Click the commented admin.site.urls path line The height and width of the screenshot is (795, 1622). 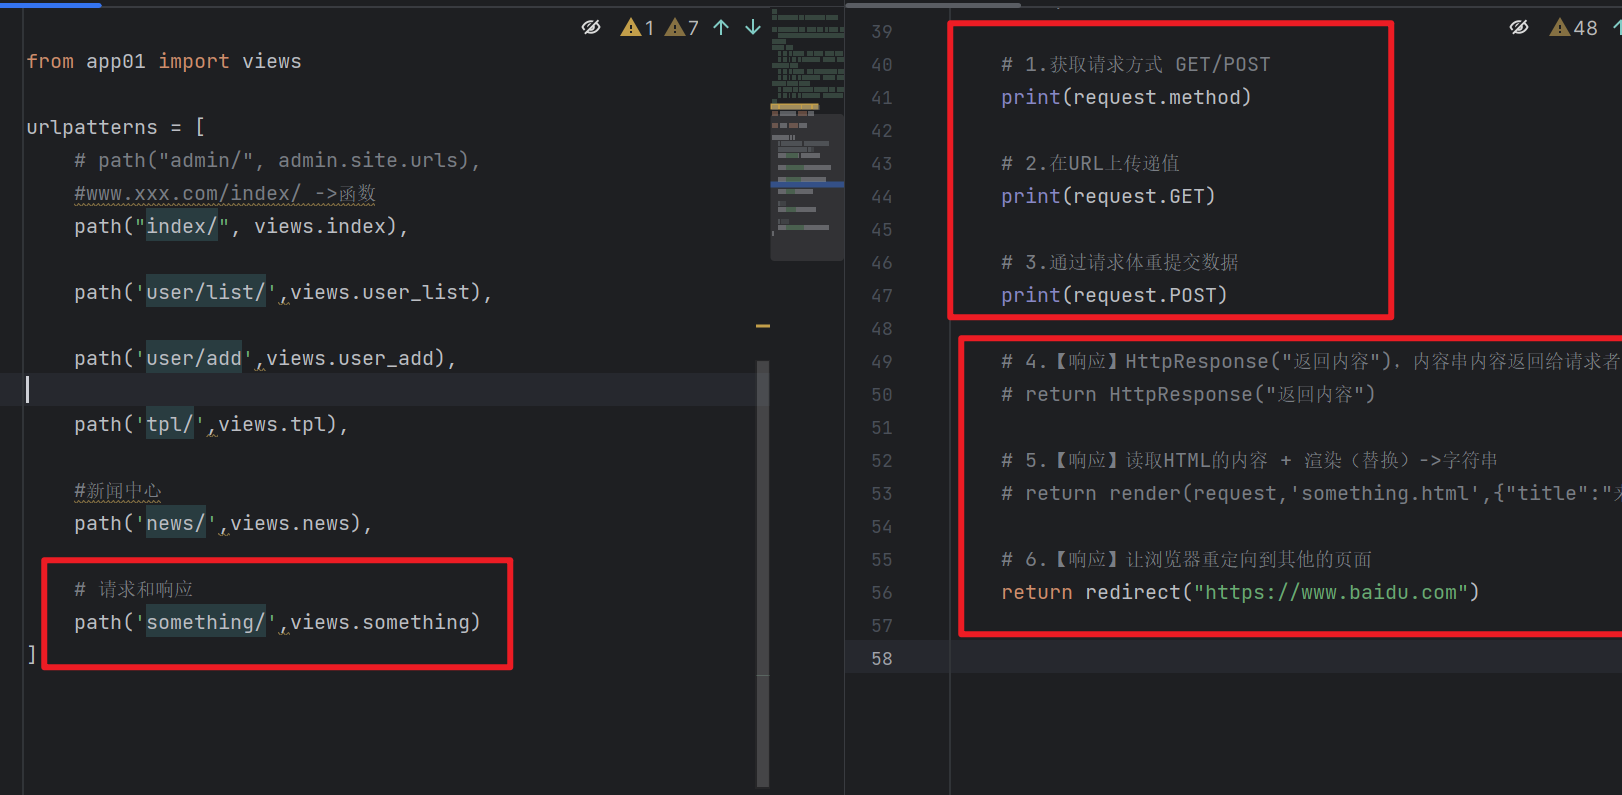click(277, 160)
